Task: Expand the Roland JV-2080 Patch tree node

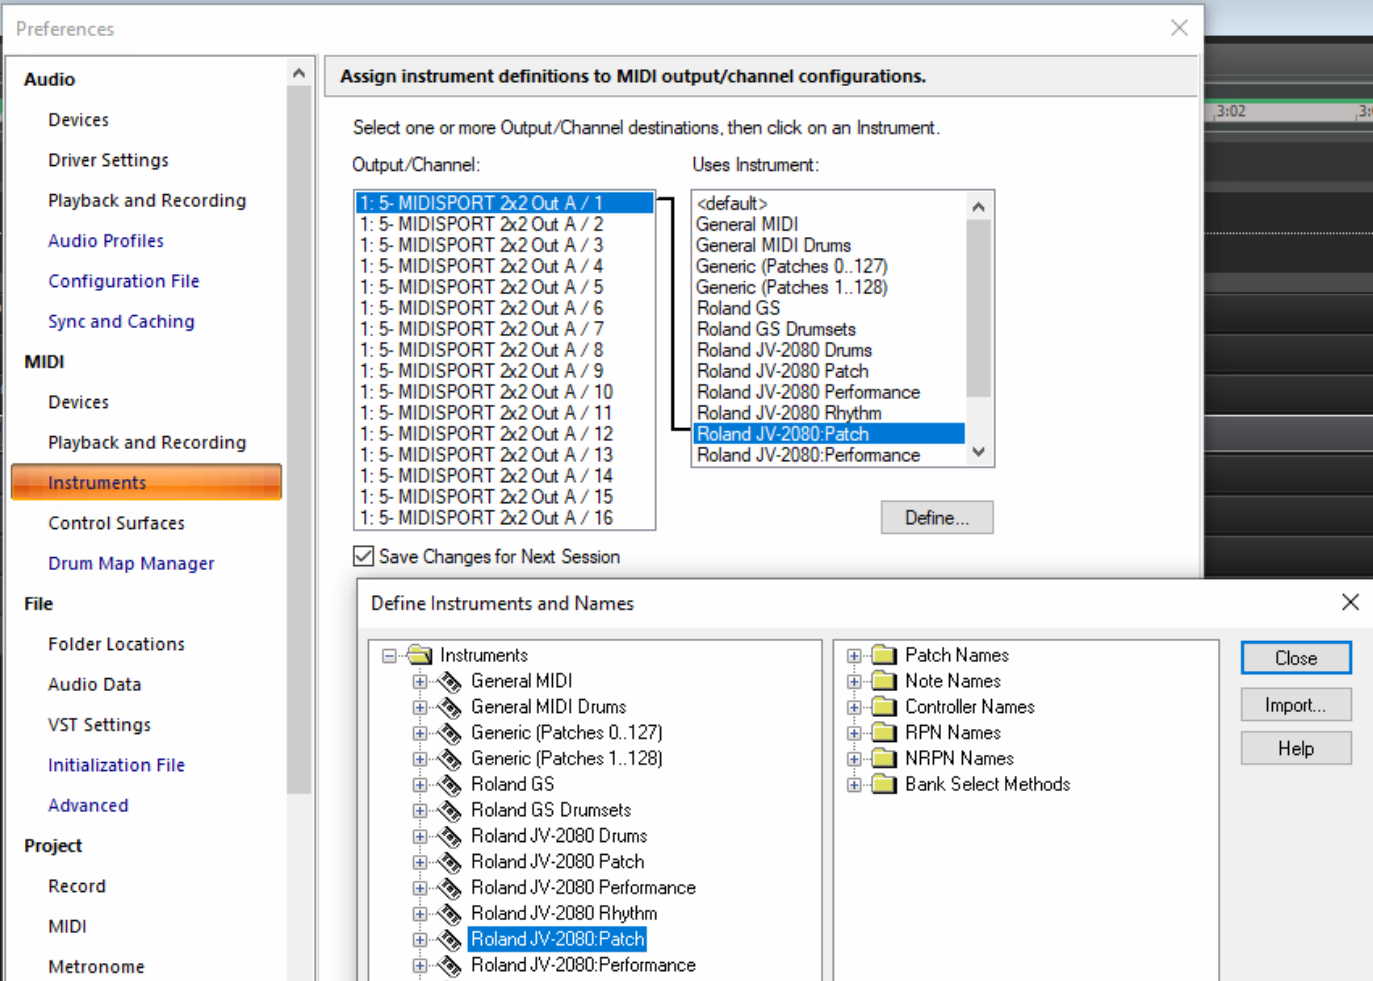Action: click(x=420, y=863)
